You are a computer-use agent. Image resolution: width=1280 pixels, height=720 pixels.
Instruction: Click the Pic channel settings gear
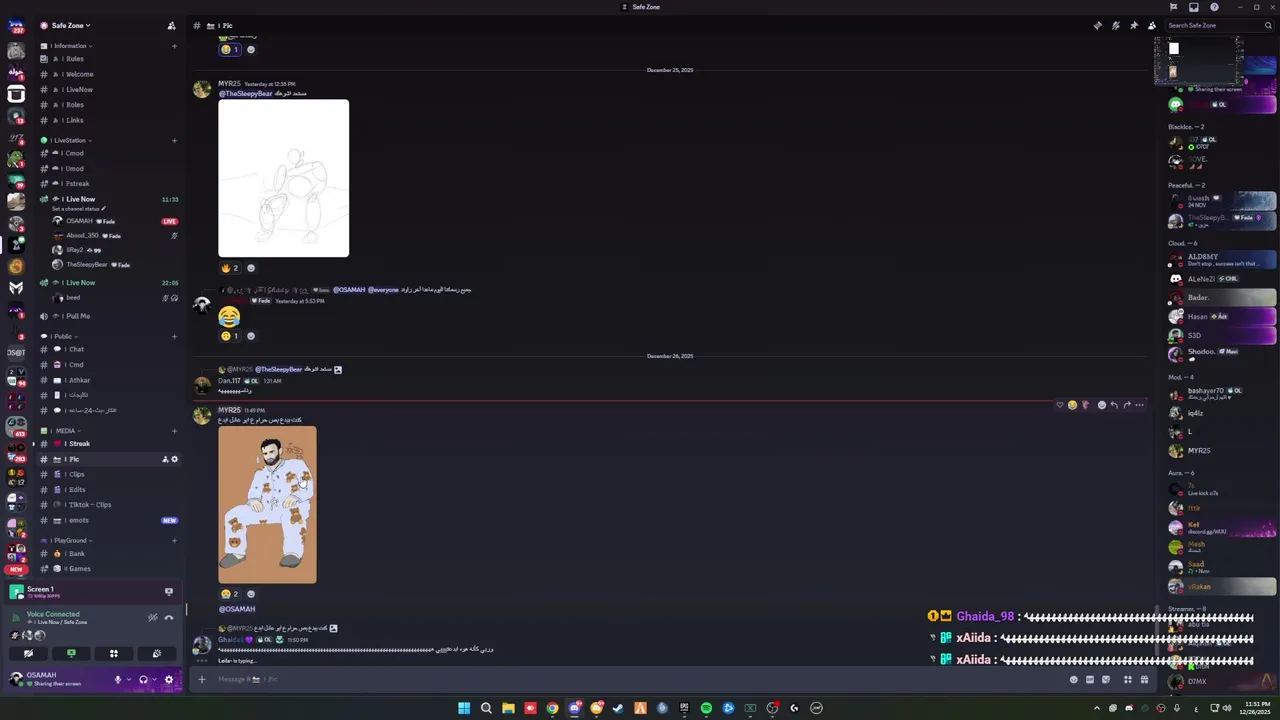coord(174,459)
